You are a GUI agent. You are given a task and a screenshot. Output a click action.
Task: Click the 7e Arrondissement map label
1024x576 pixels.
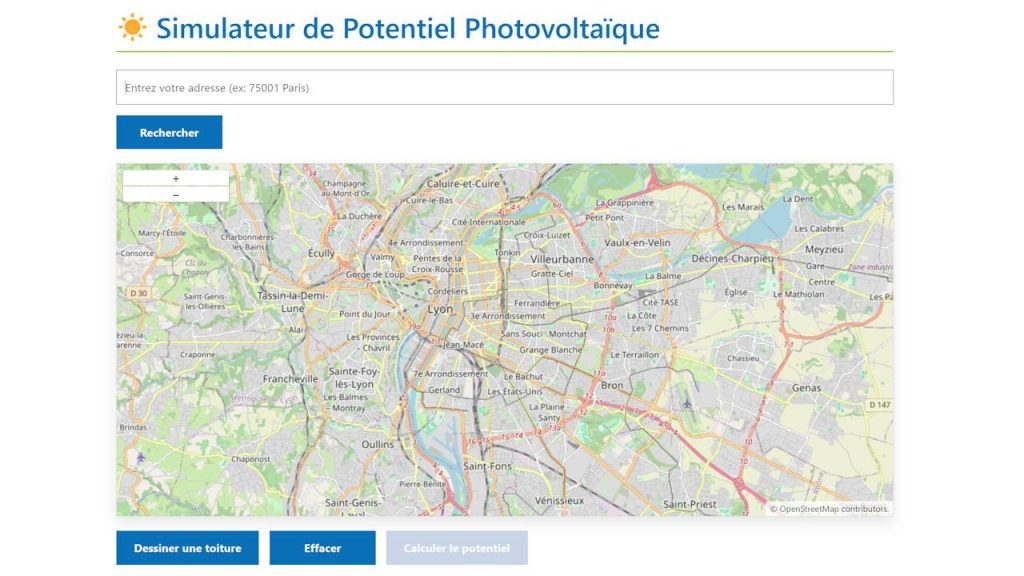coord(451,374)
